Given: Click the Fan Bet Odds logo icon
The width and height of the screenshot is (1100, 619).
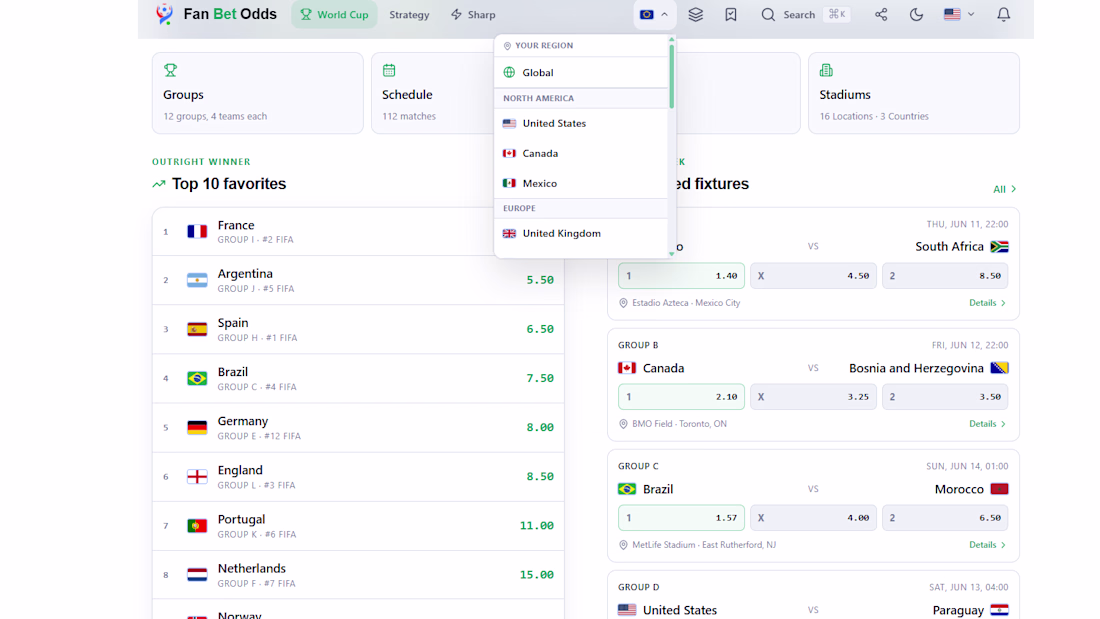Looking at the screenshot, I should 164,14.
